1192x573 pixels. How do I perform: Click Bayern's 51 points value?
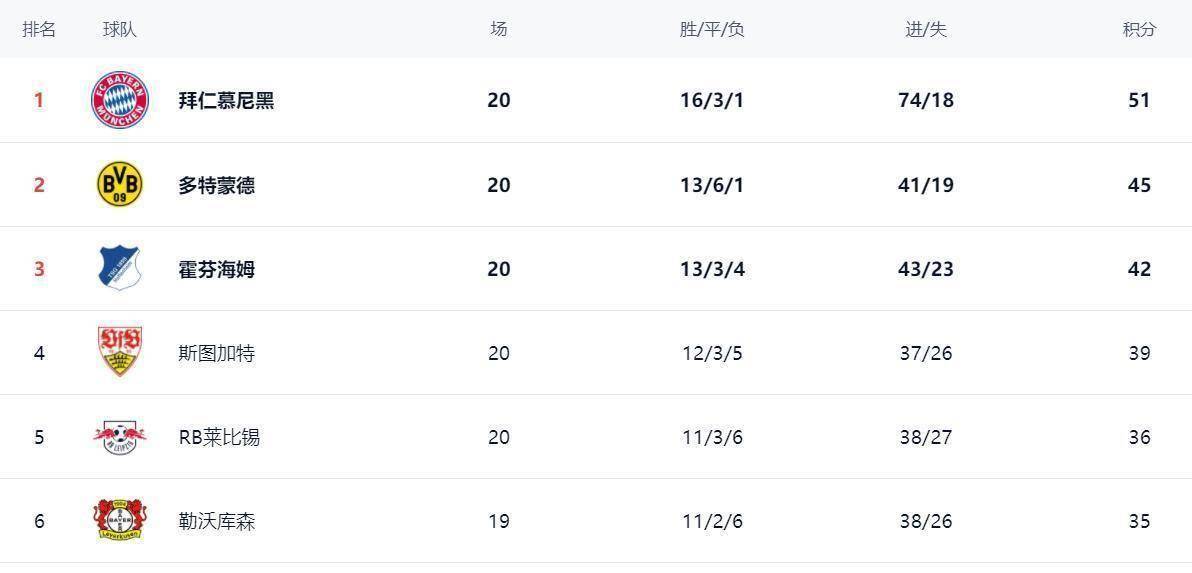click(1139, 100)
